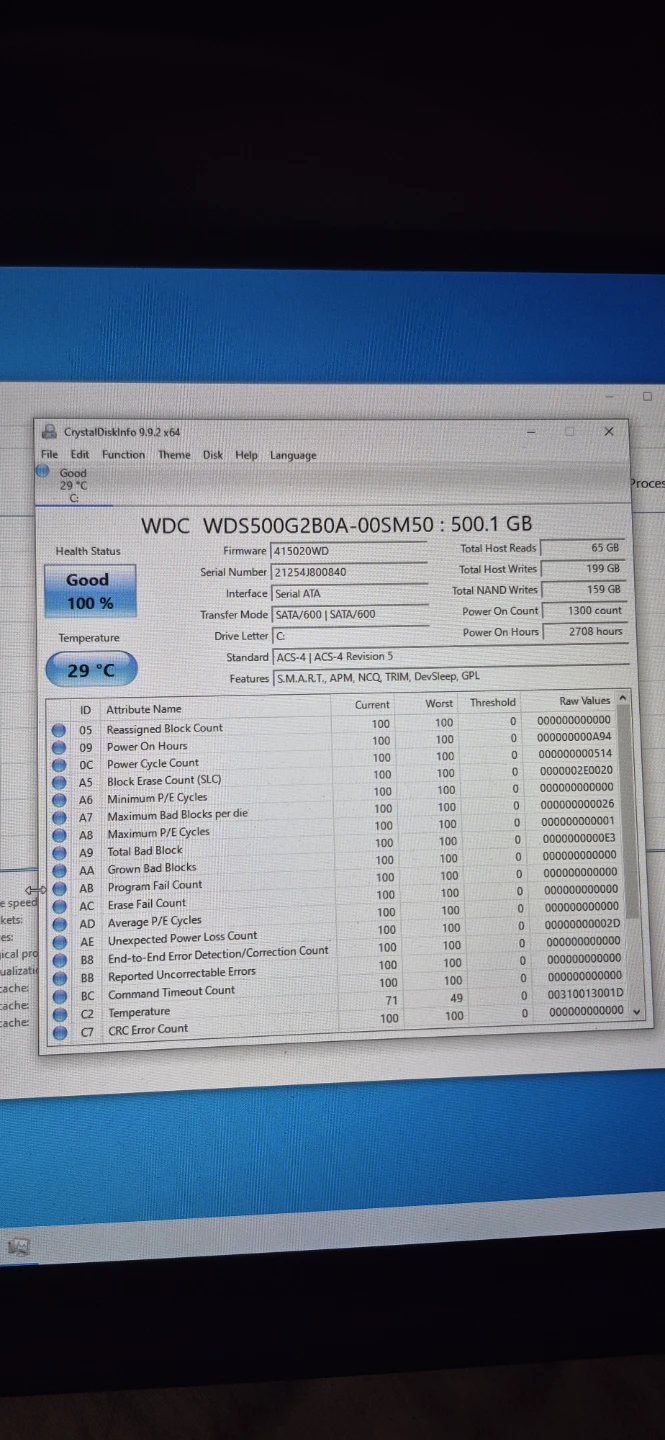Click the Current column header
This screenshot has height=1440, width=665.
[372, 704]
